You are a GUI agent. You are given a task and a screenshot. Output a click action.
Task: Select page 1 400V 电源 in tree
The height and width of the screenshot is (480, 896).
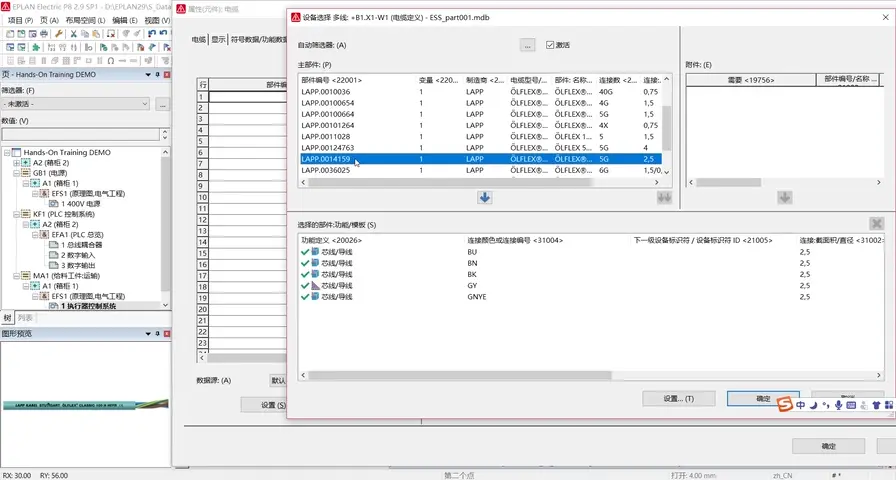tap(80, 204)
